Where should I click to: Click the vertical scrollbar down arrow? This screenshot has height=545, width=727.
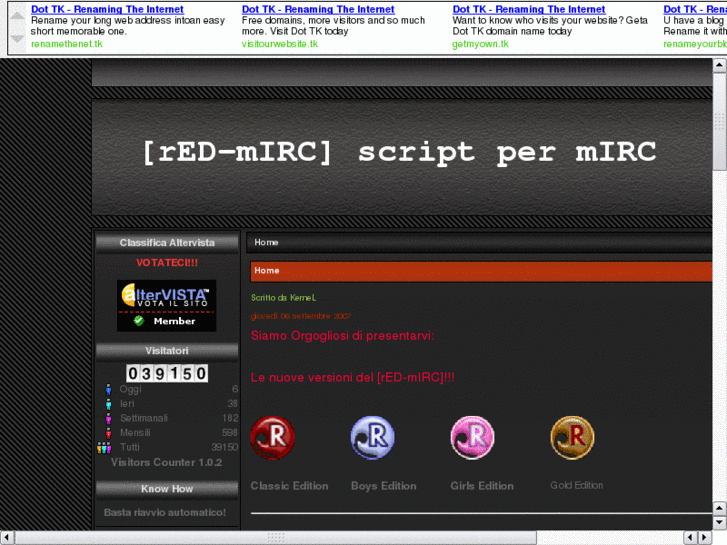pyautogui.click(x=719, y=523)
